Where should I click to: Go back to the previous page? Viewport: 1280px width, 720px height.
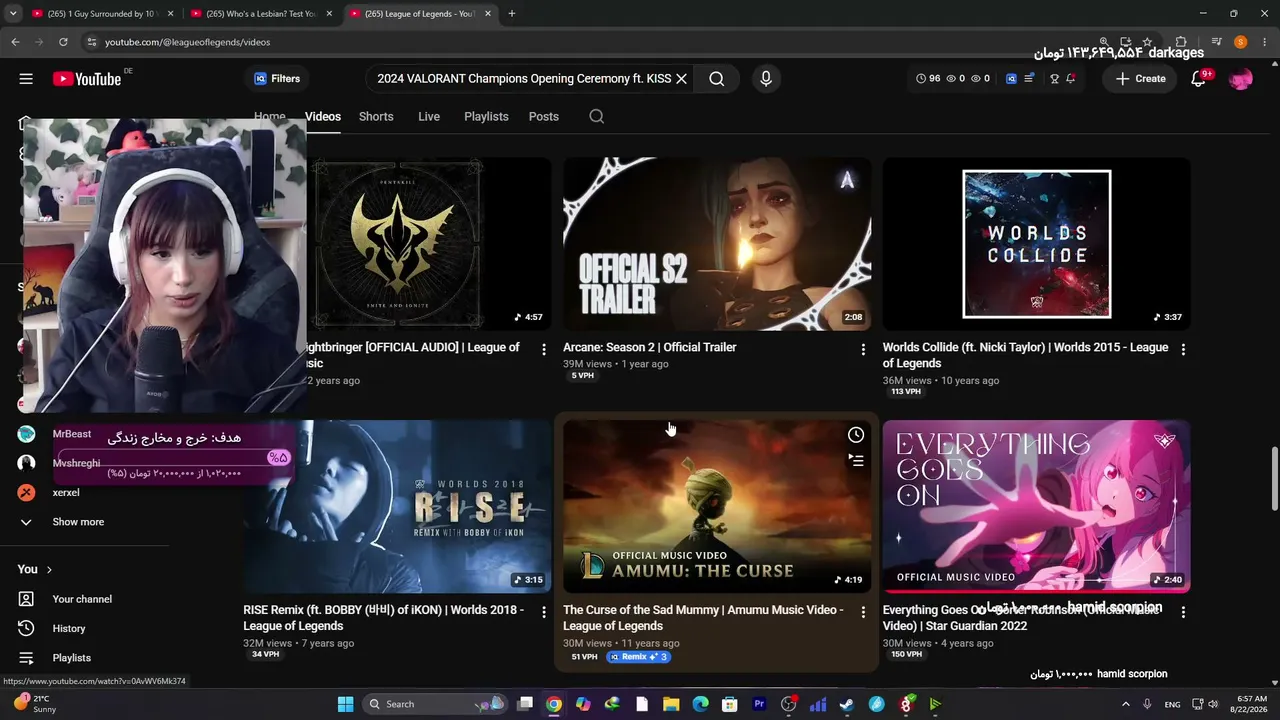(x=15, y=42)
